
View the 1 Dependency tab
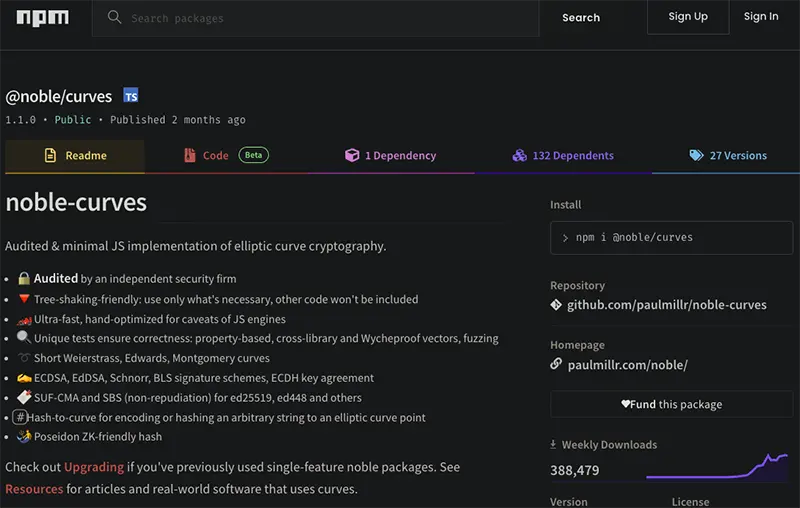click(x=391, y=156)
